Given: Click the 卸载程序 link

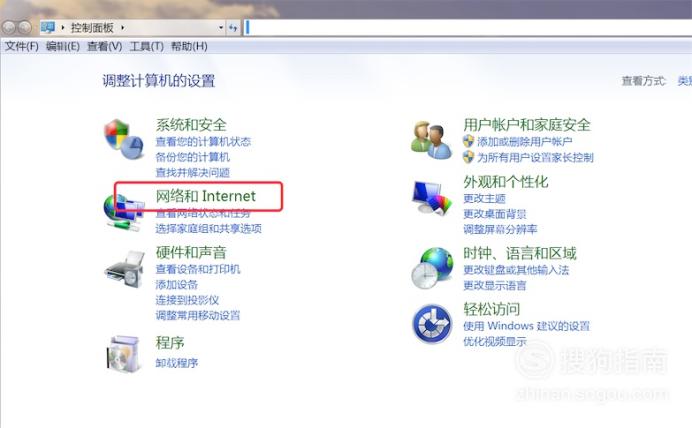Looking at the screenshot, I should (177, 363).
